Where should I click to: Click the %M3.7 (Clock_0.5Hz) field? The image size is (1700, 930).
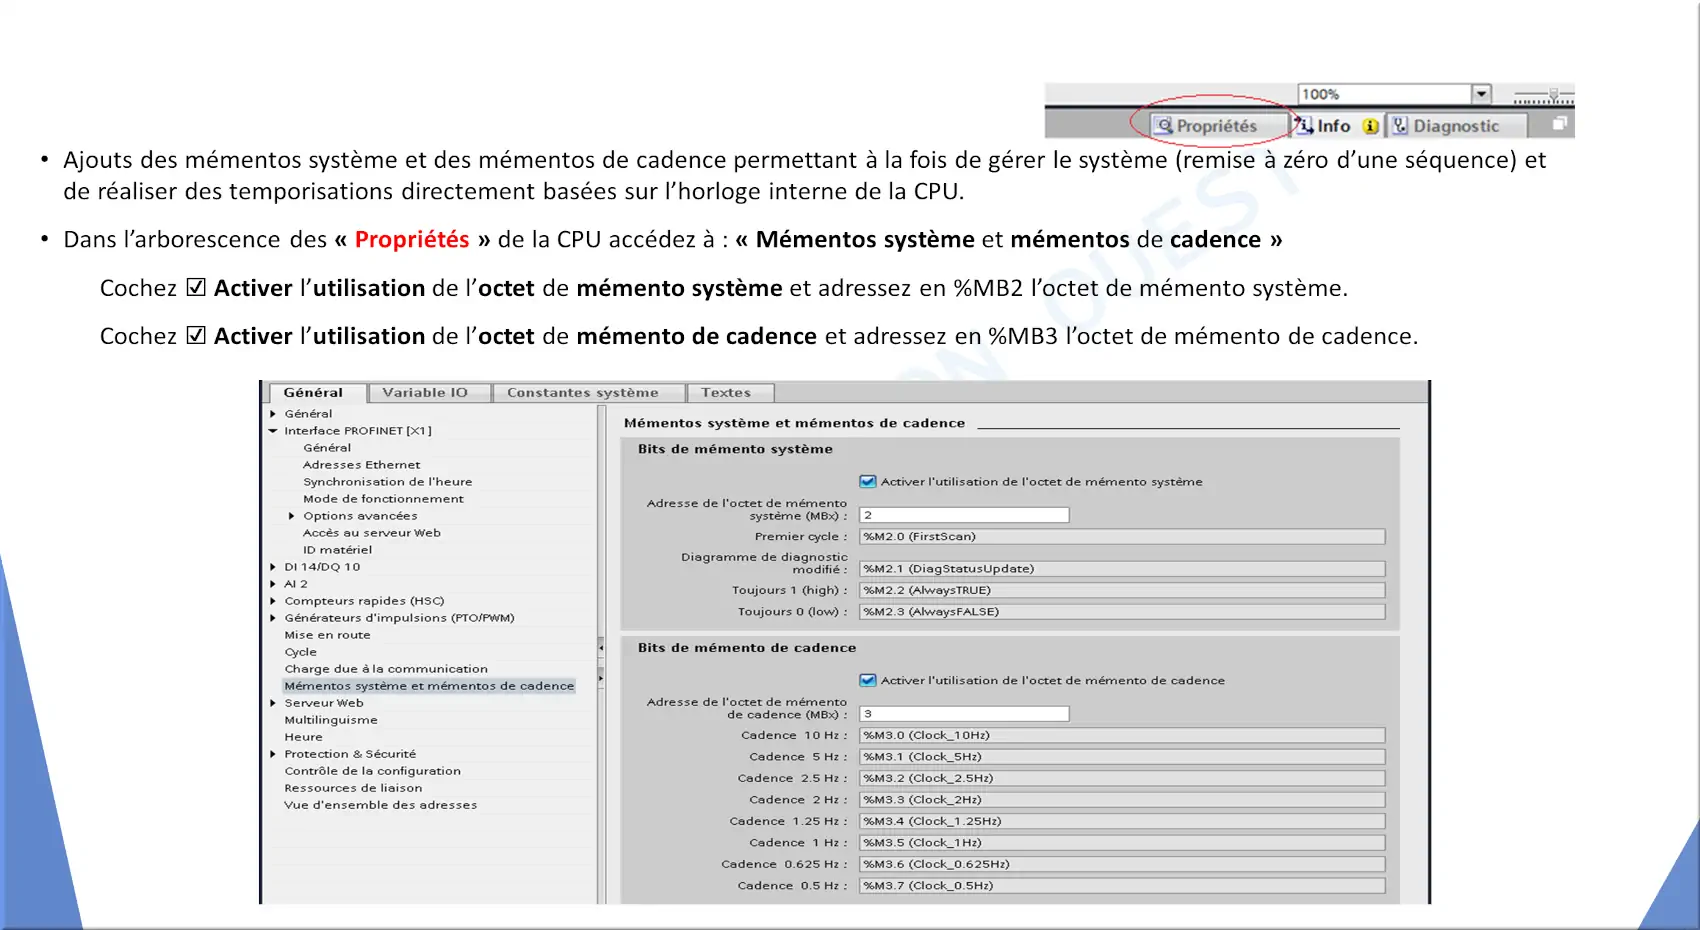(x=1122, y=886)
